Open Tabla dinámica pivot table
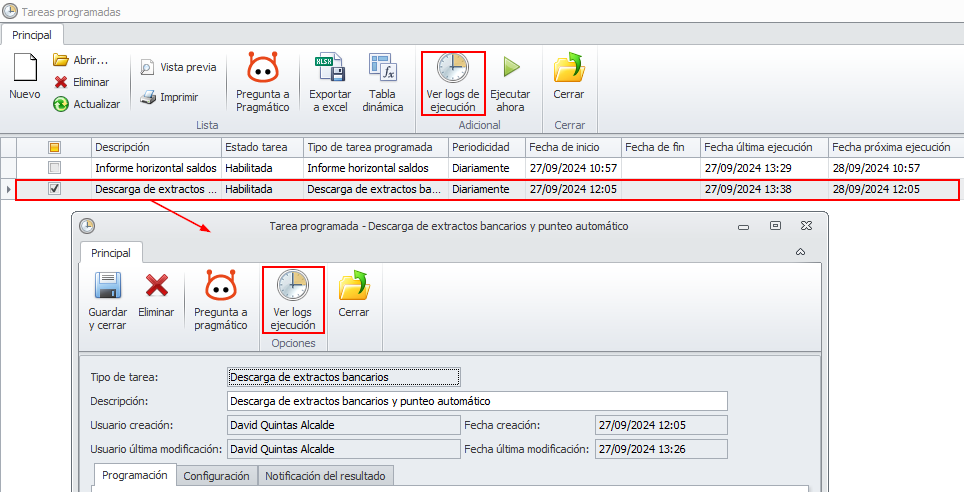Screen dimensions: 964x492 click(382, 82)
